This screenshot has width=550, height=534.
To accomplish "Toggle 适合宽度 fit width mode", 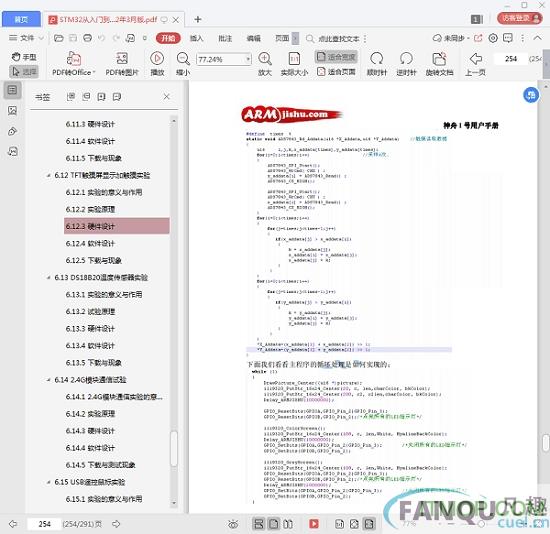I will [x=336, y=56].
